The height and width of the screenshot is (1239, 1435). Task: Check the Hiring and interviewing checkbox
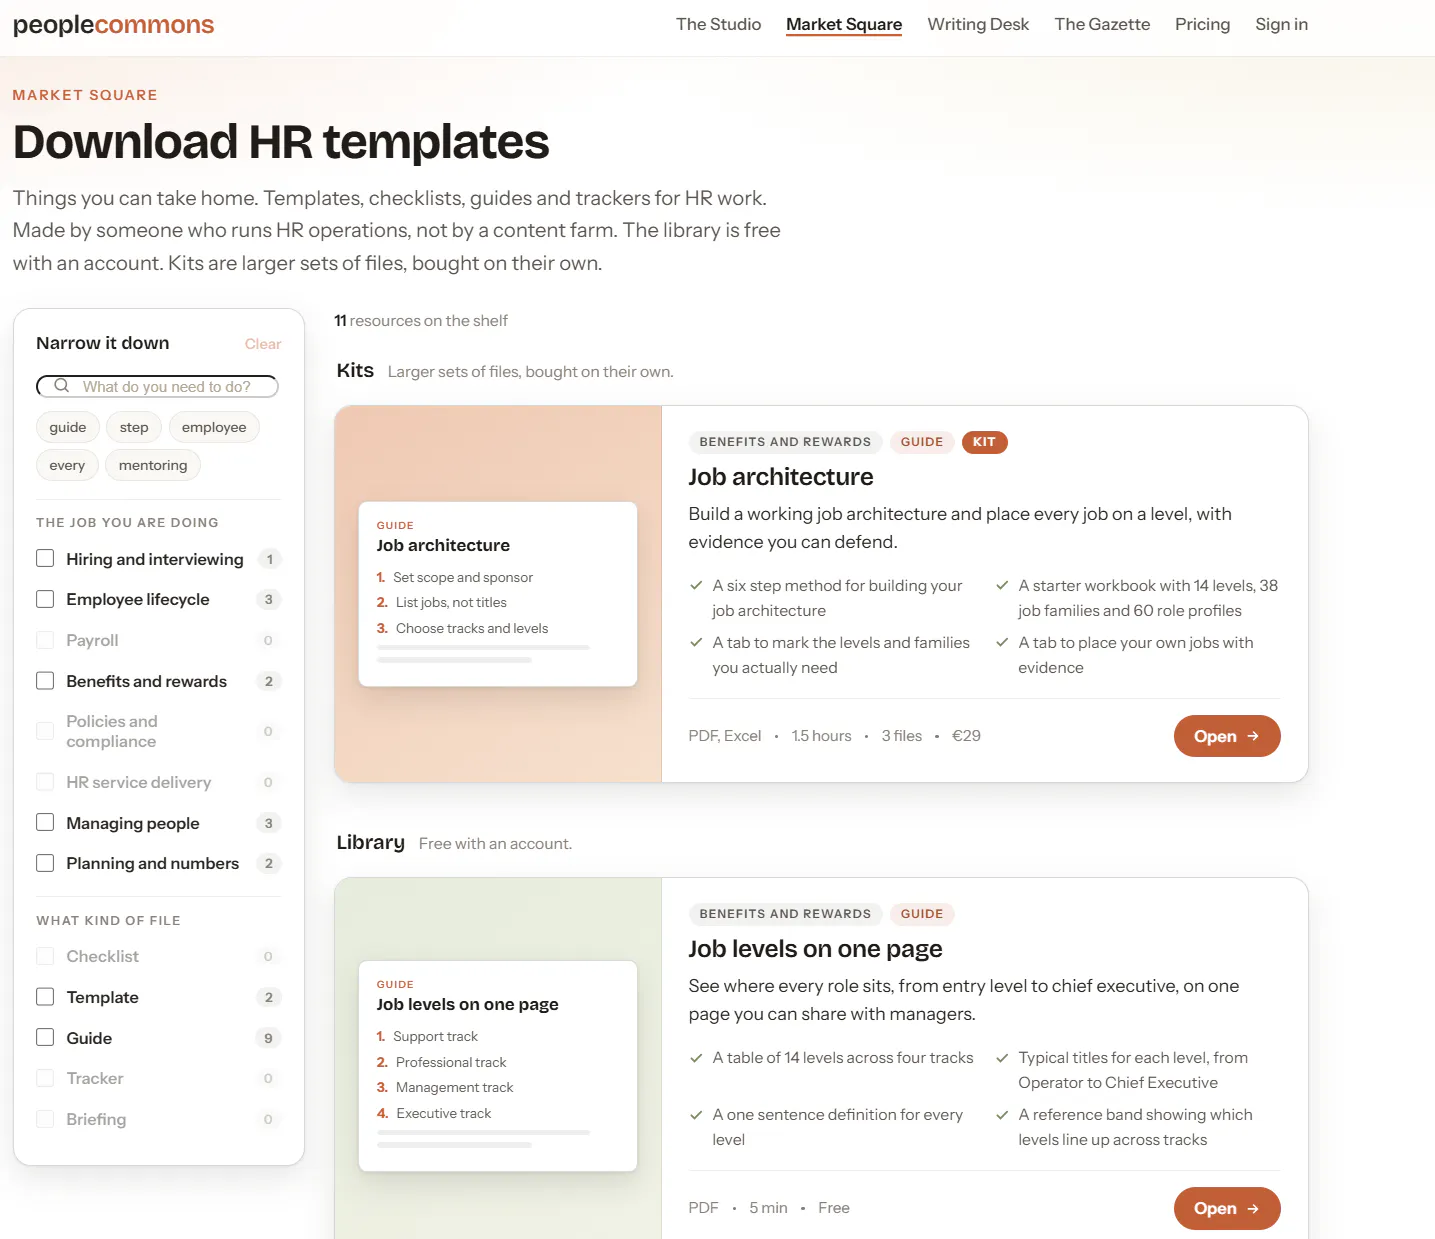click(x=45, y=558)
